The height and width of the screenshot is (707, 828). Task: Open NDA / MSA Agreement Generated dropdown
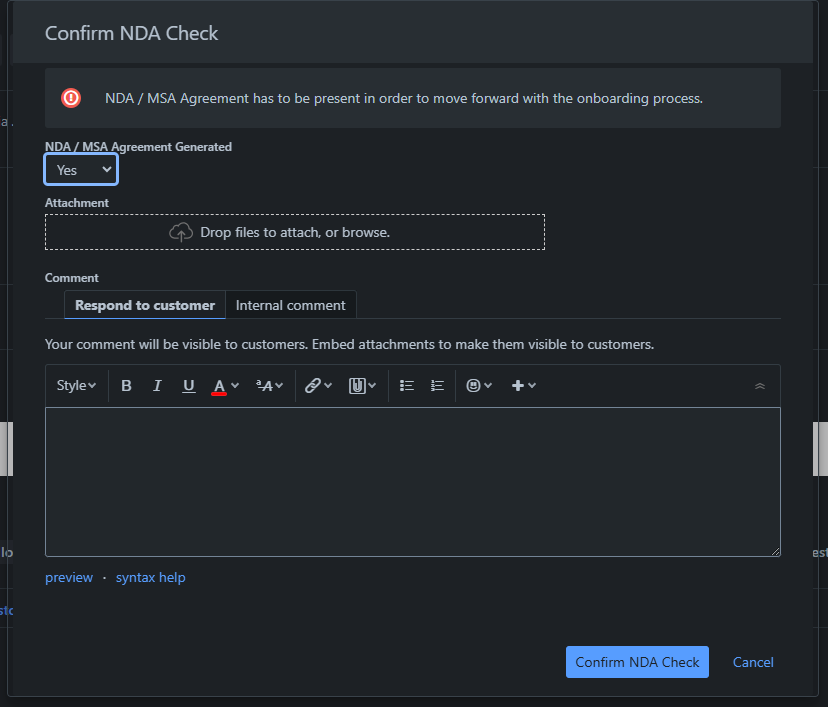(81, 169)
